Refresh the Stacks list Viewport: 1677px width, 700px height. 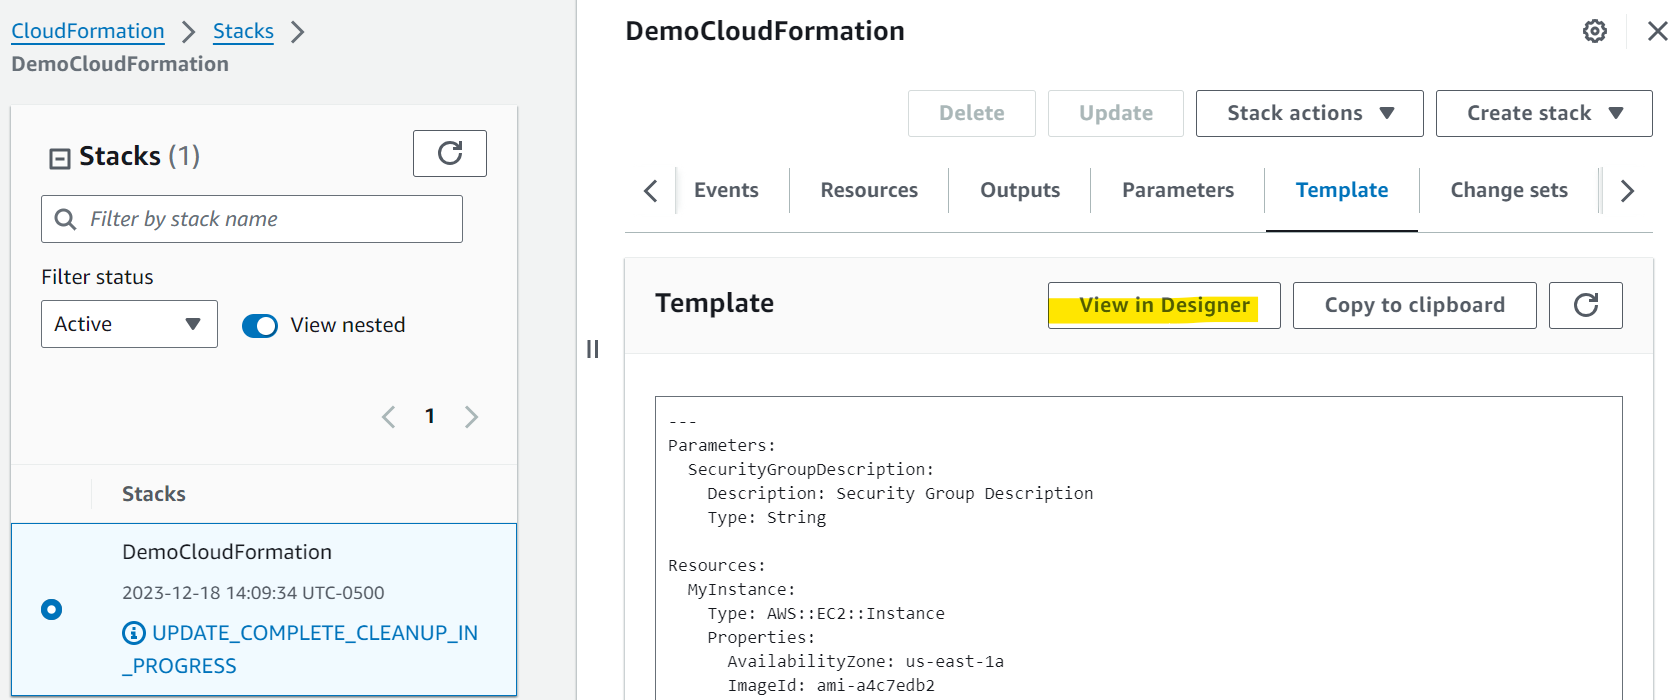(450, 153)
